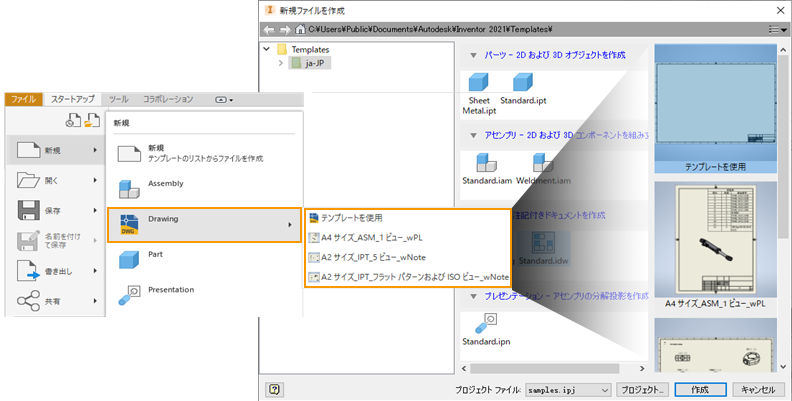Screen dimensions: 792x401
Task: Create a new Assembly
Action: [x=204, y=188]
